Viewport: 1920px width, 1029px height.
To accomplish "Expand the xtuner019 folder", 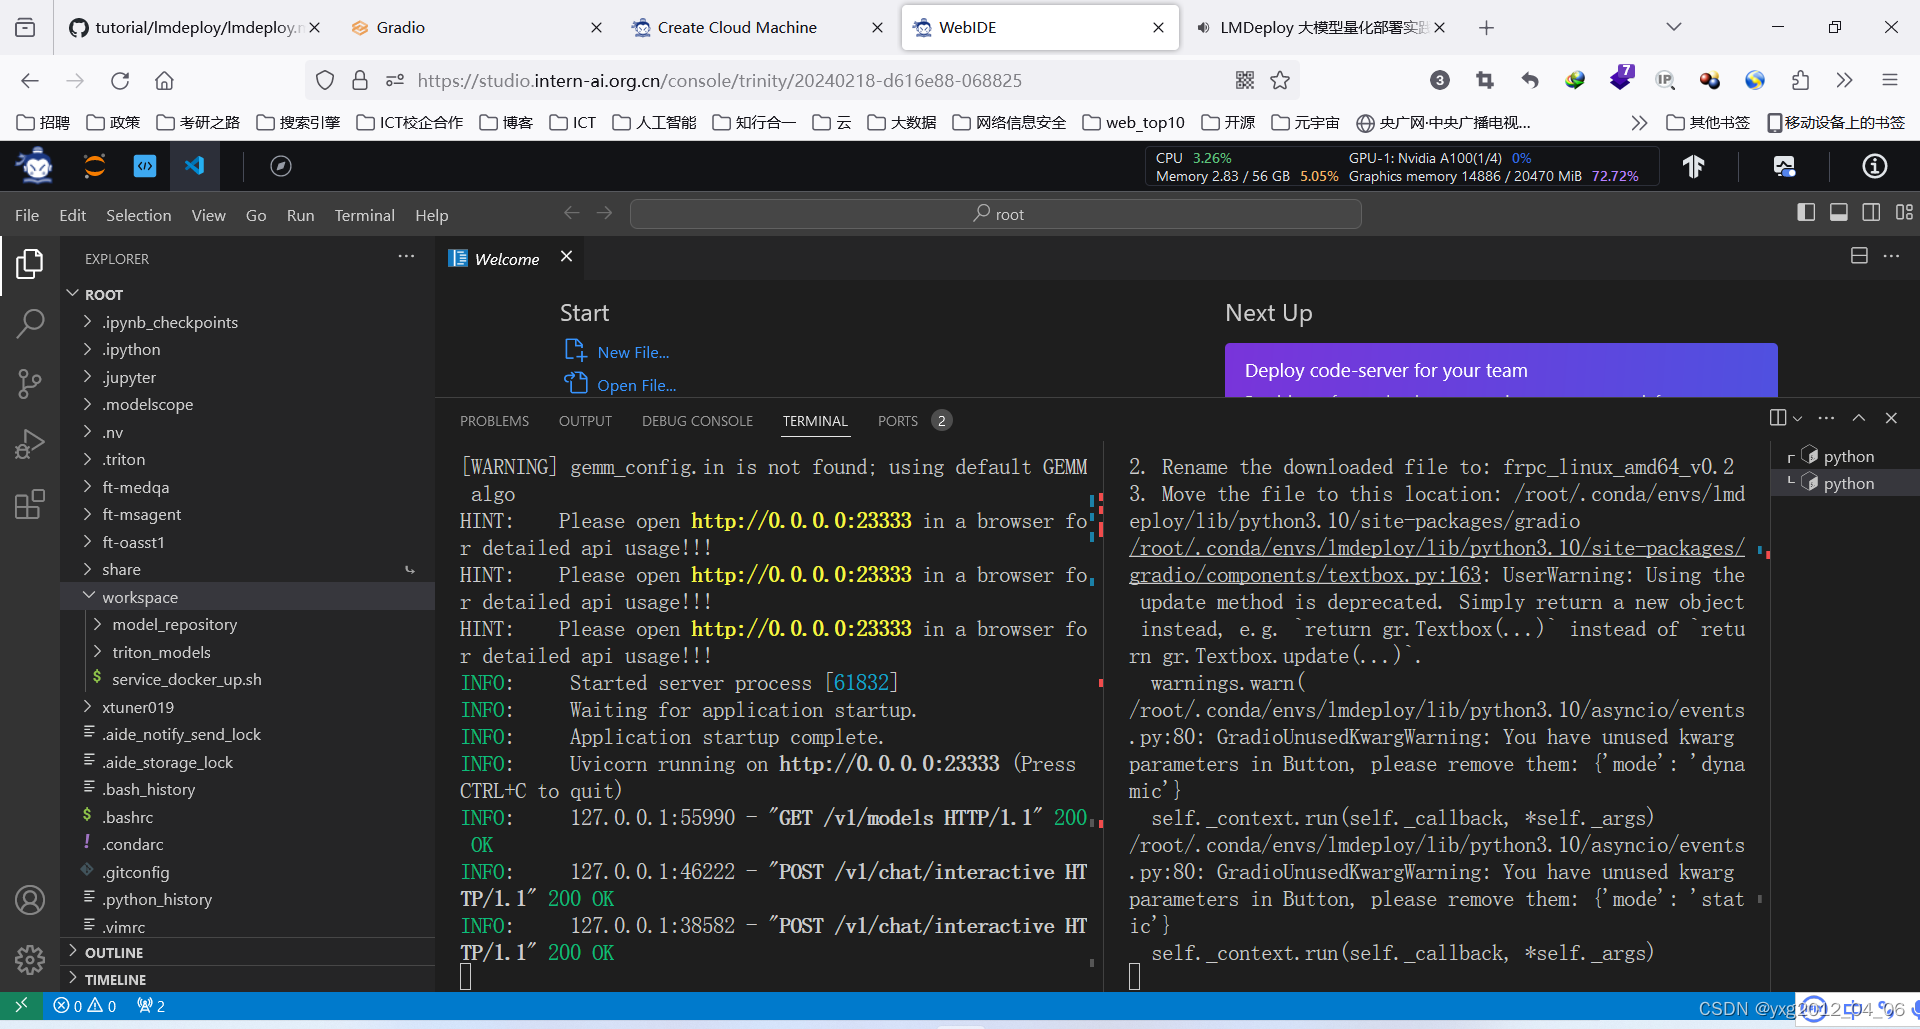I will 138,707.
